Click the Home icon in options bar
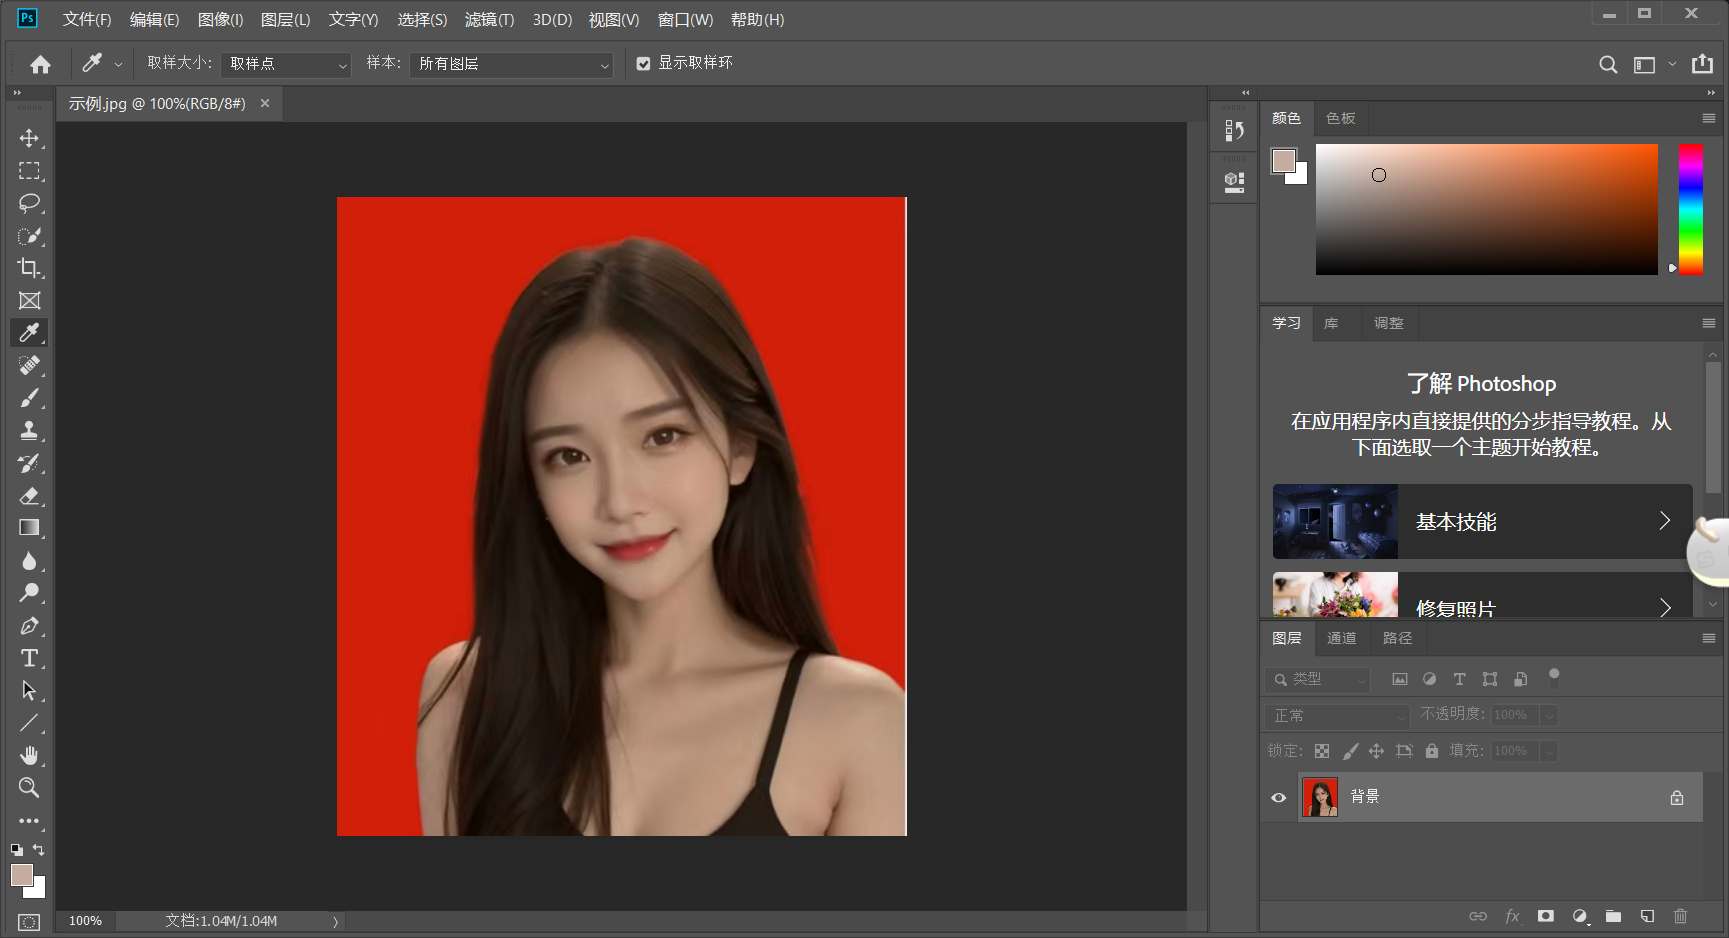The height and width of the screenshot is (938, 1729). [x=40, y=64]
